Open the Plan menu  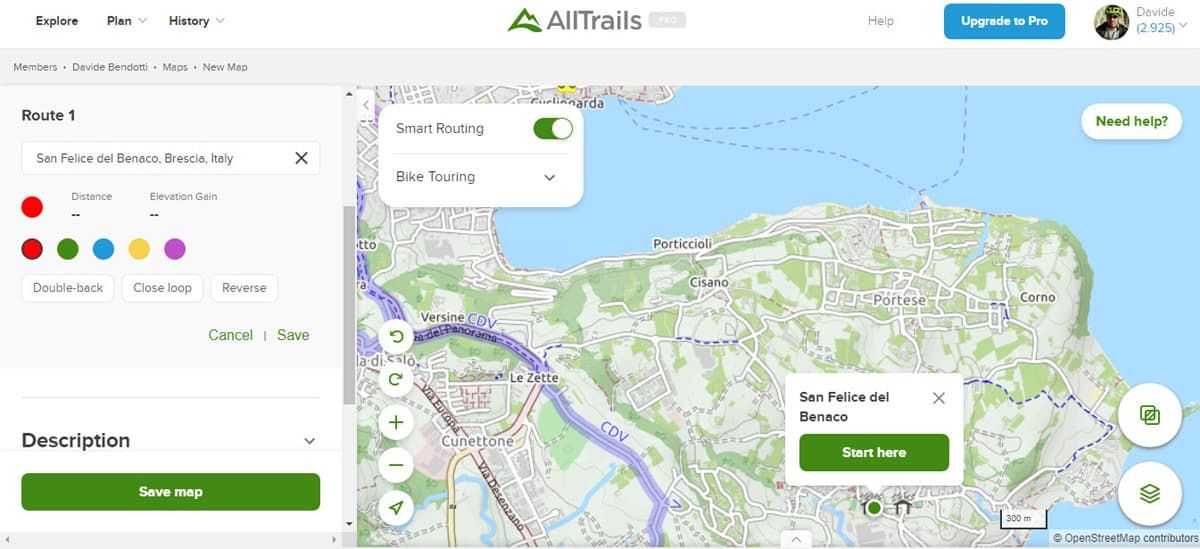coord(126,21)
